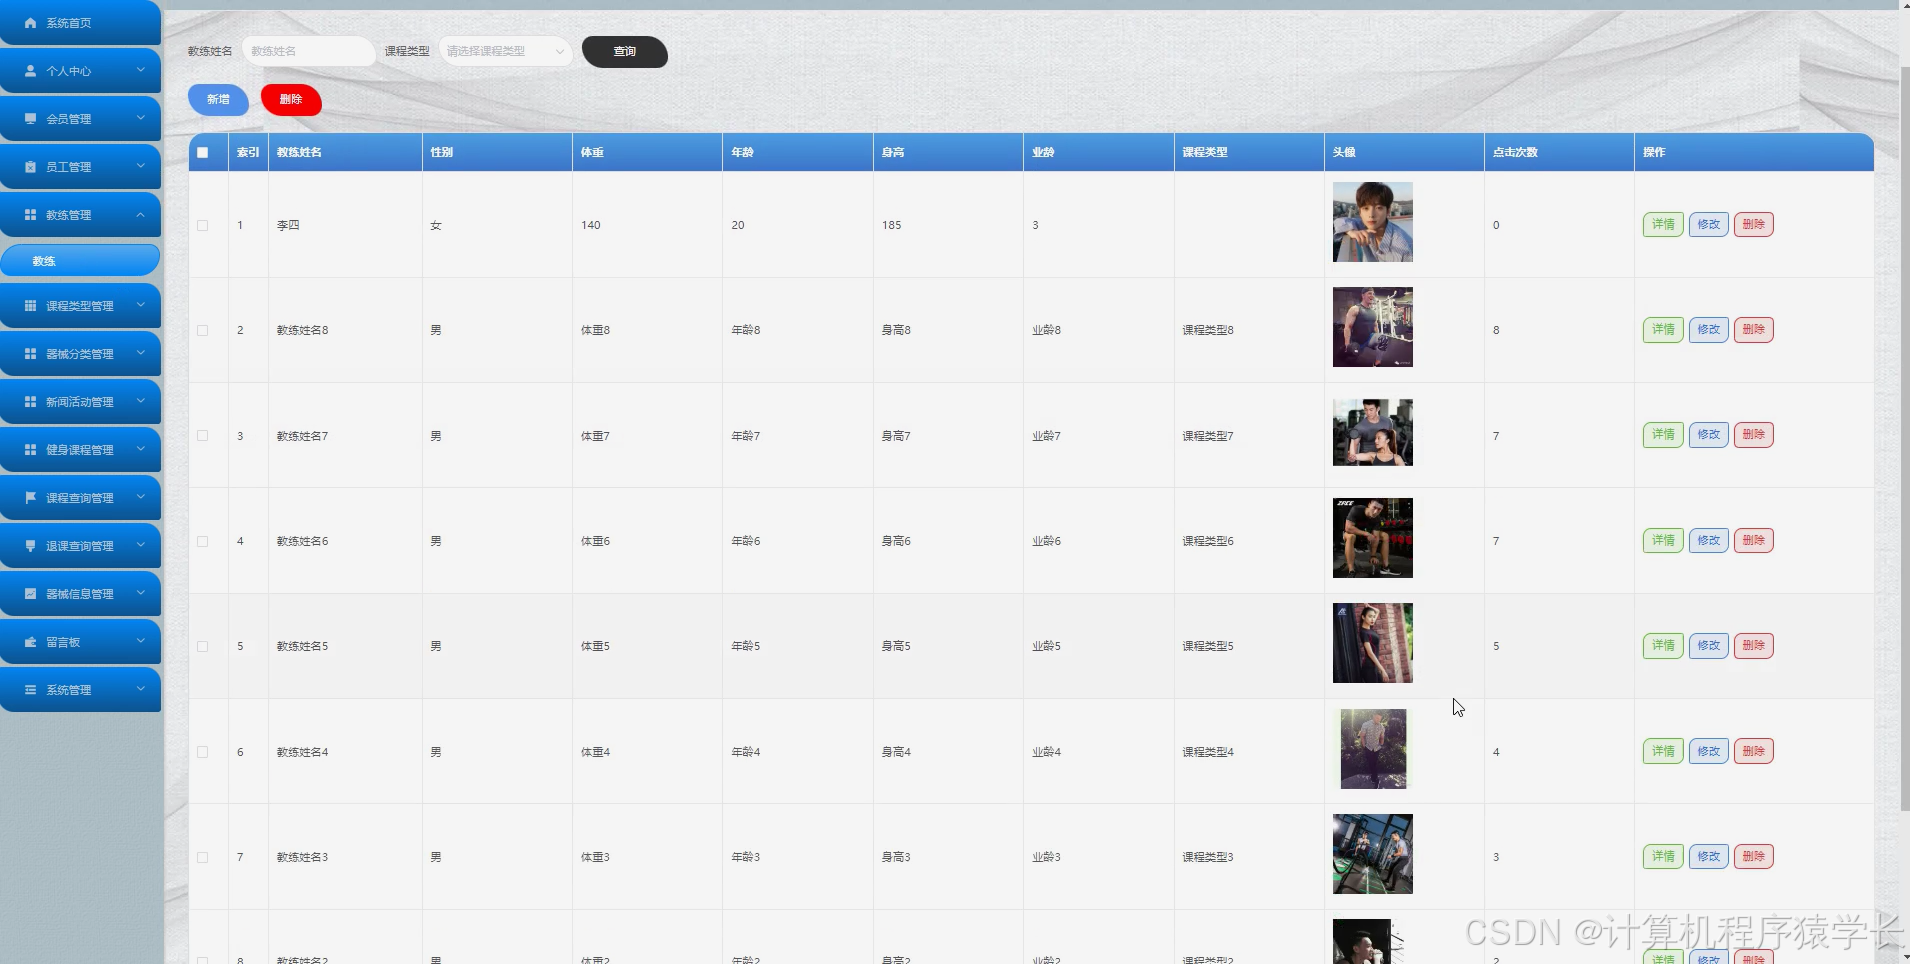
Task: Expand 器械分类管理 menu chevron
Action: click(x=141, y=353)
